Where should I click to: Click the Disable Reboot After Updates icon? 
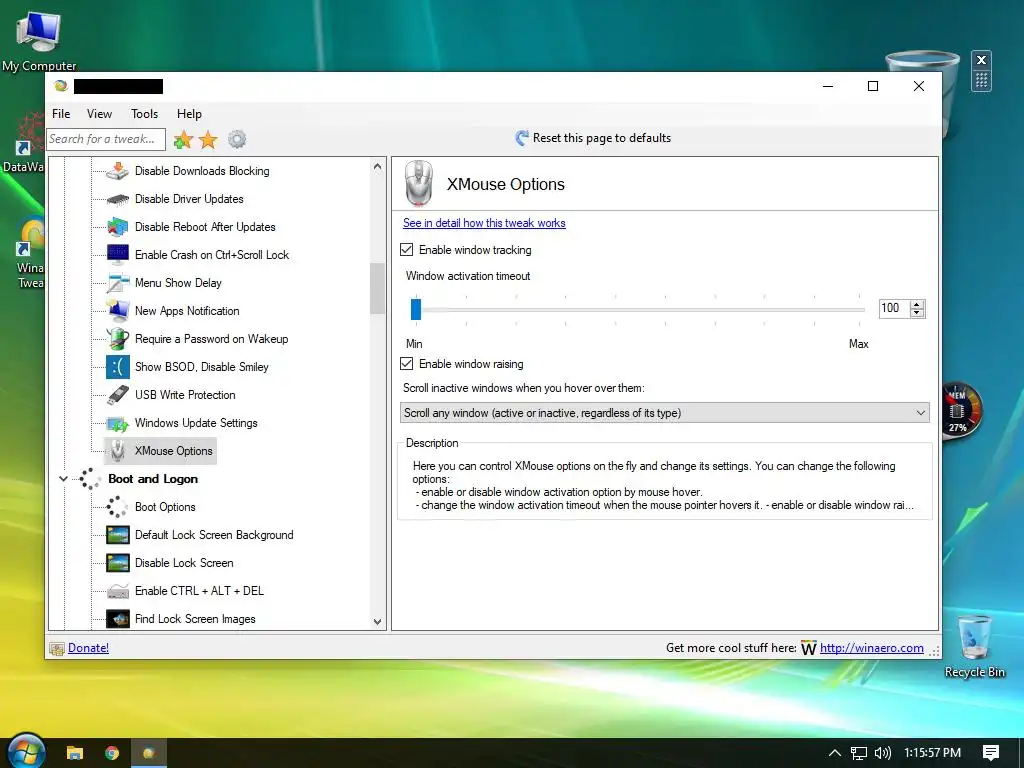click(118, 227)
